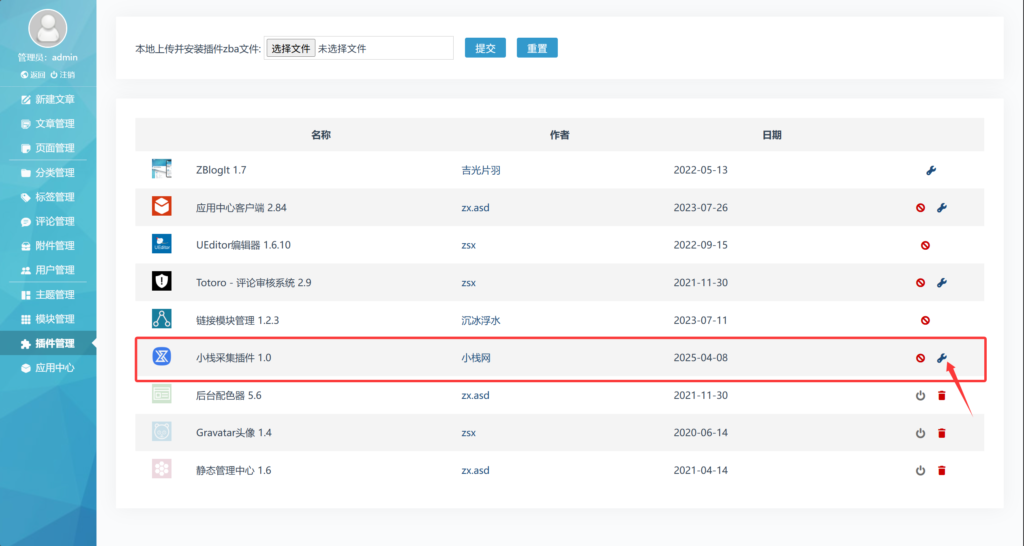Delete the 静态管理中心 1.6 plugin
The height and width of the screenshot is (546, 1024).
point(942,470)
